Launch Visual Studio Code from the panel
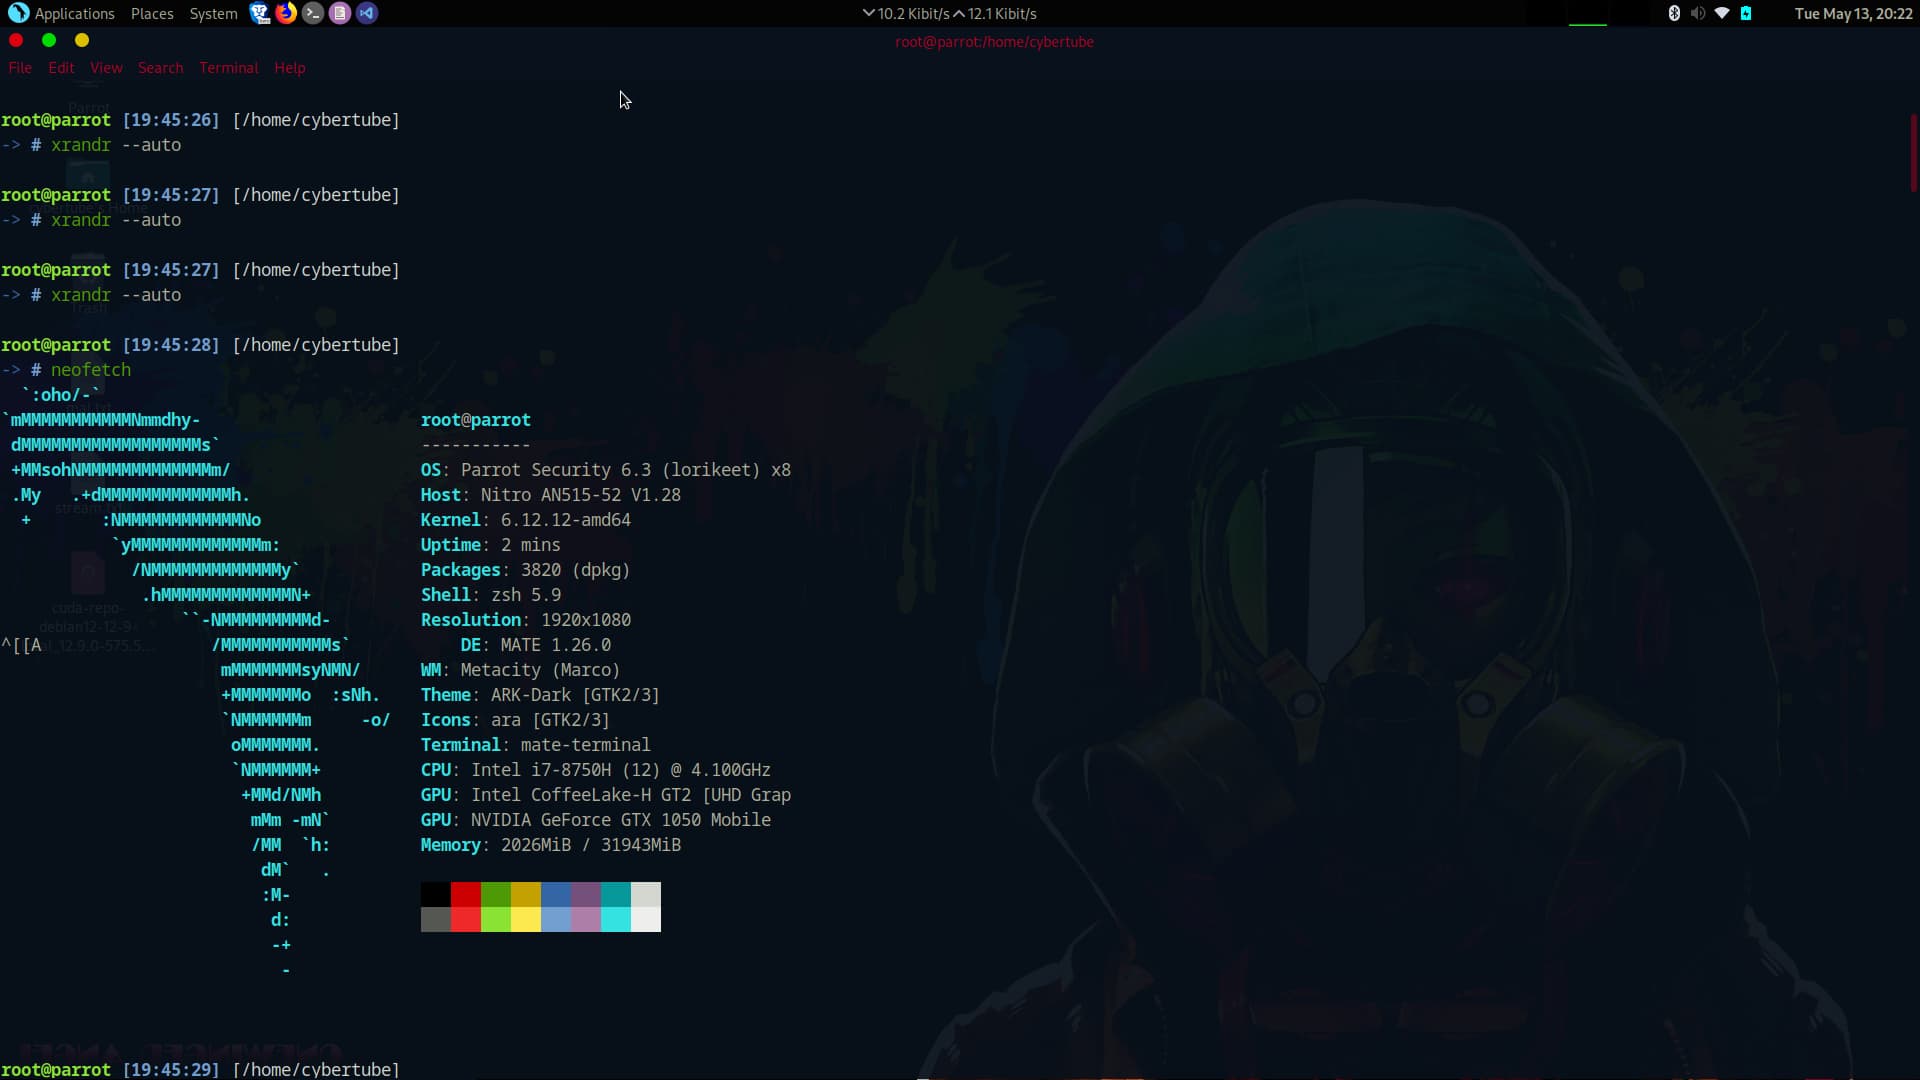The height and width of the screenshot is (1080, 1920). click(367, 13)
